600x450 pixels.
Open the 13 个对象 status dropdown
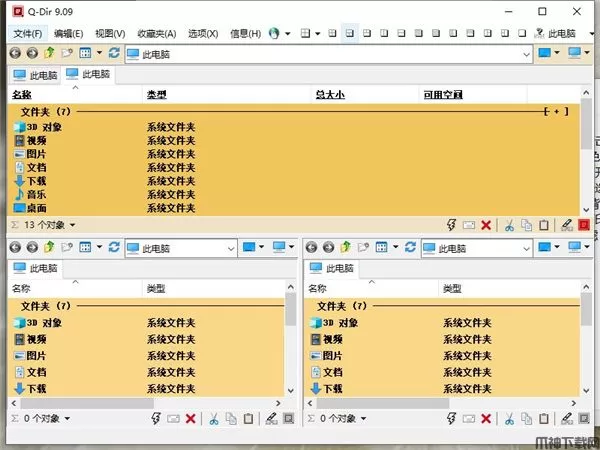[x=72, y=225]
